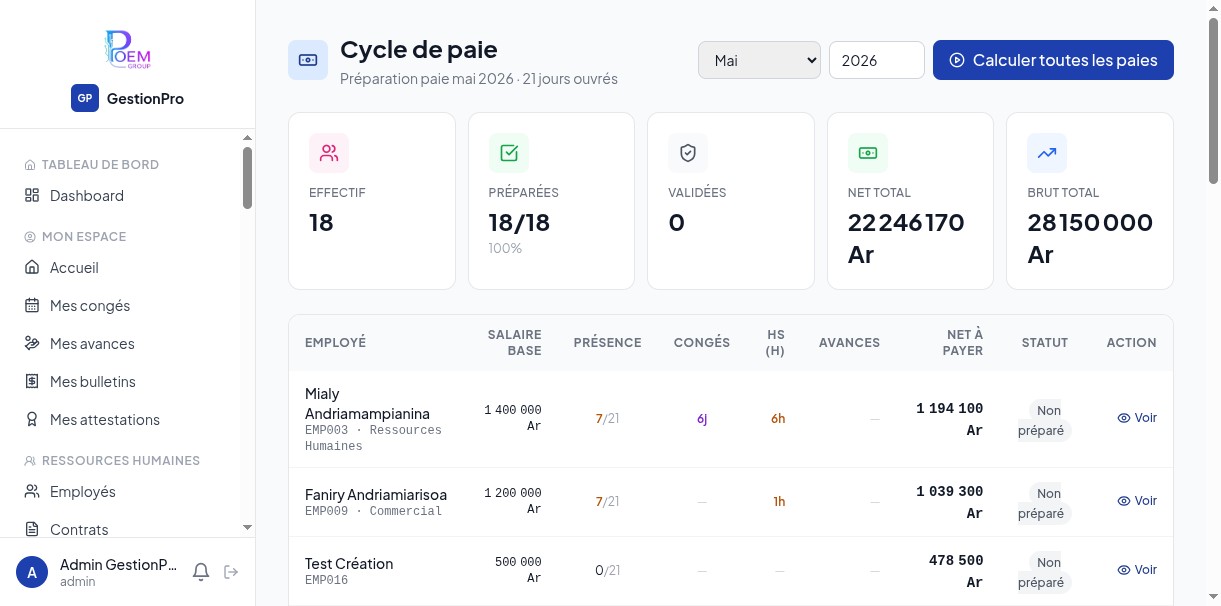
Task: Open the month dropdown showing Mai
Action: (759, 60)
